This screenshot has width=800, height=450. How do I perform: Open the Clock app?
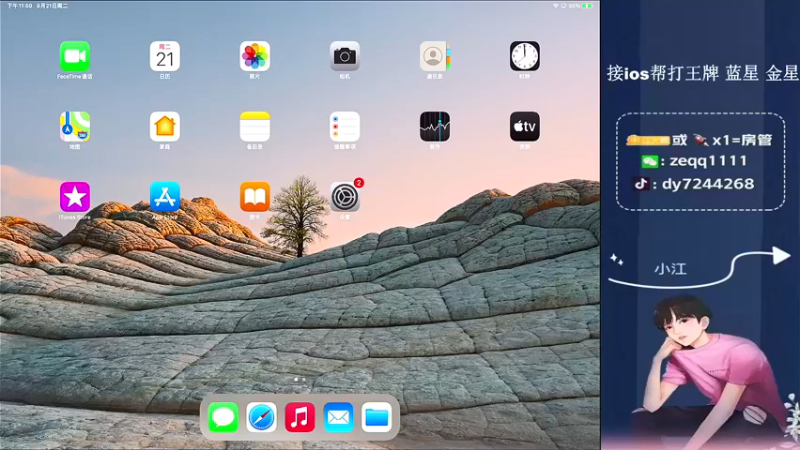524,56
